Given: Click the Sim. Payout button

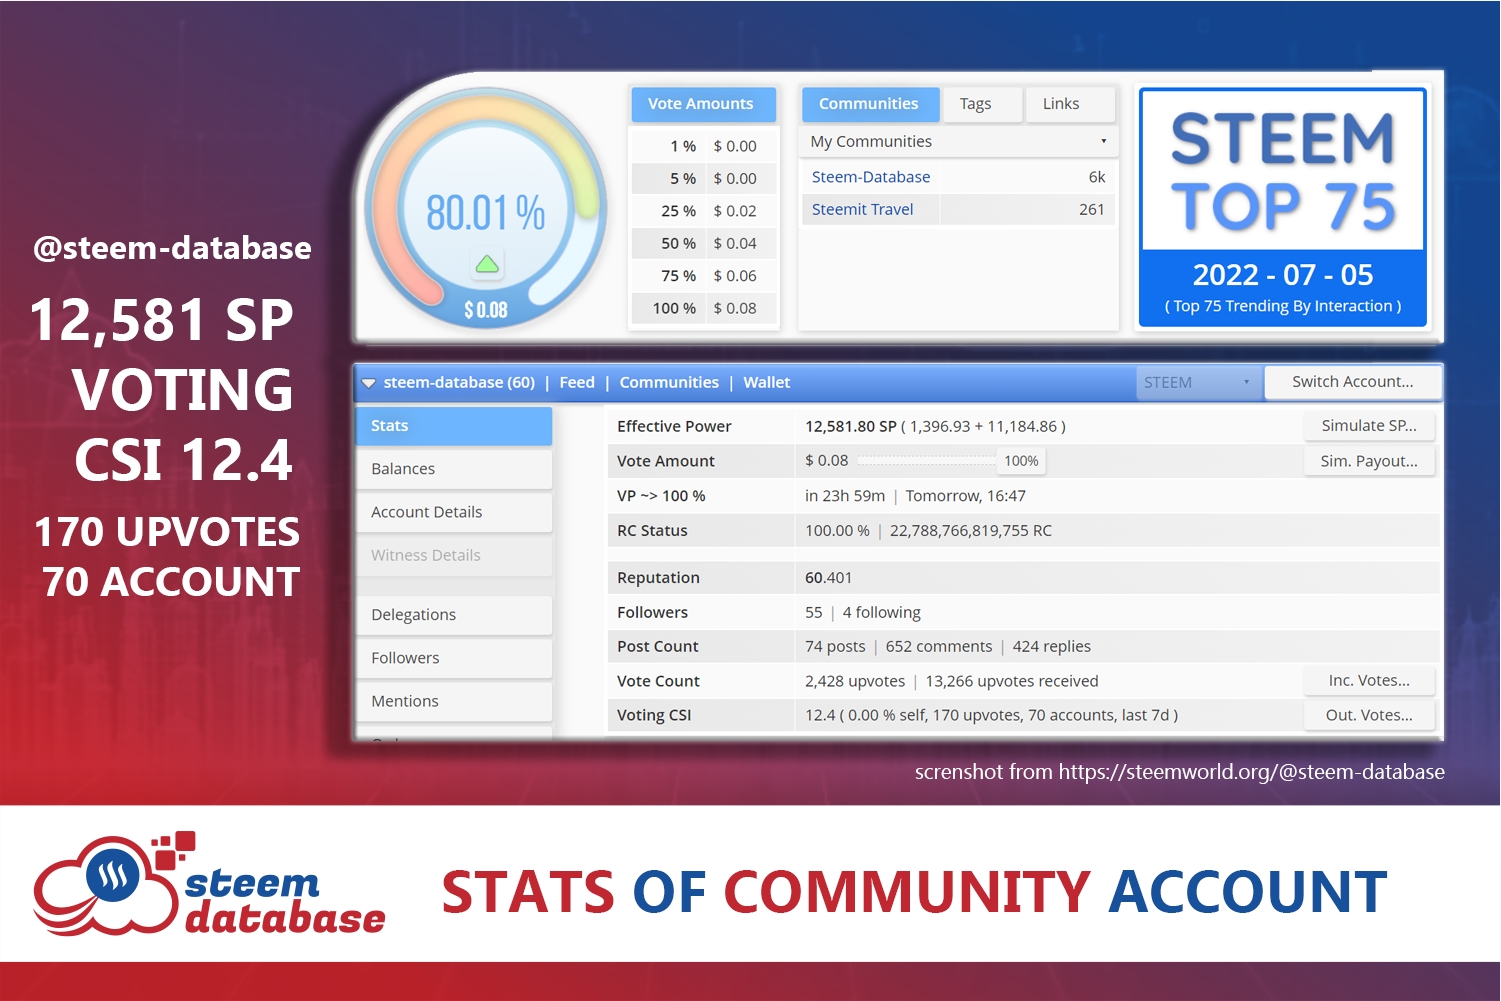Looking at the screenshot, I should 1369,461.
